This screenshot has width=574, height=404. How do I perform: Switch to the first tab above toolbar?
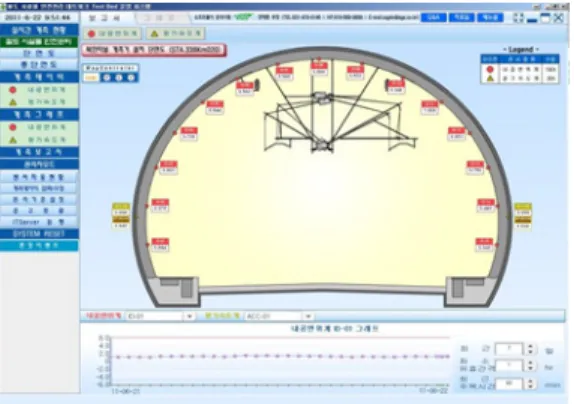coord(106,18)
